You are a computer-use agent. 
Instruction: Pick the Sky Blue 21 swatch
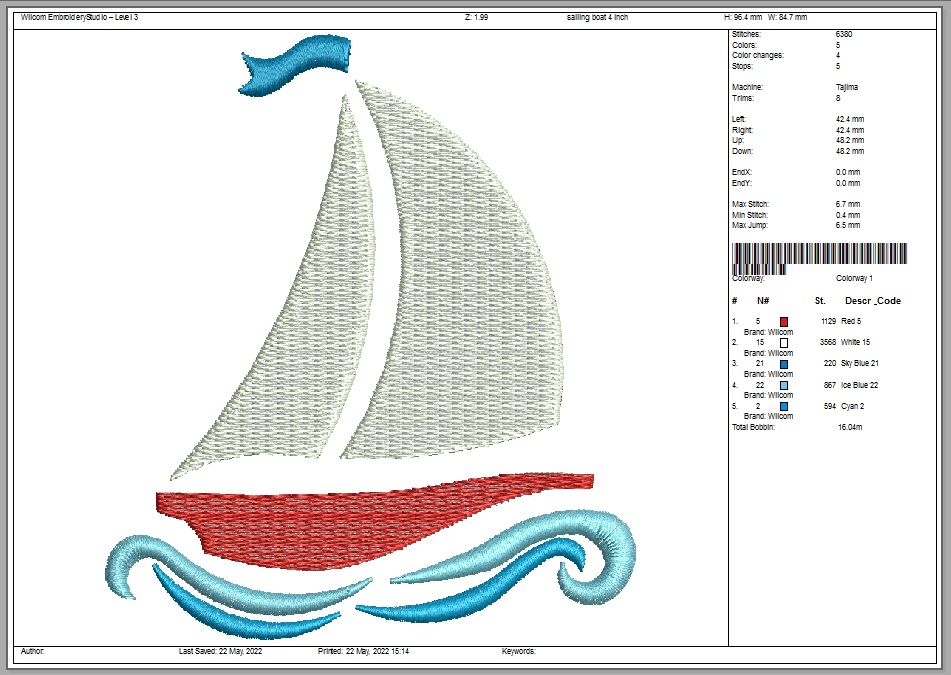tap(784, 364)
